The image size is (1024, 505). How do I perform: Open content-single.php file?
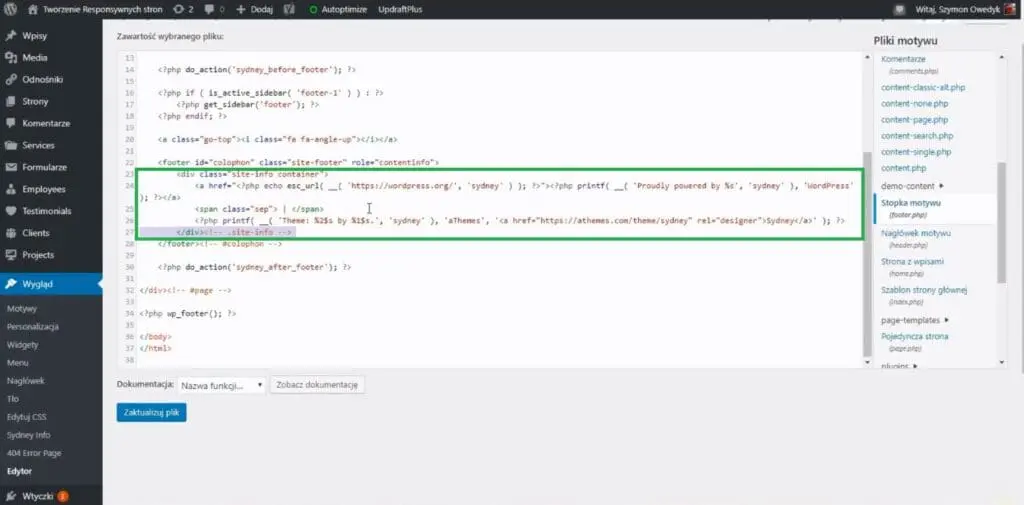(916, 152)
